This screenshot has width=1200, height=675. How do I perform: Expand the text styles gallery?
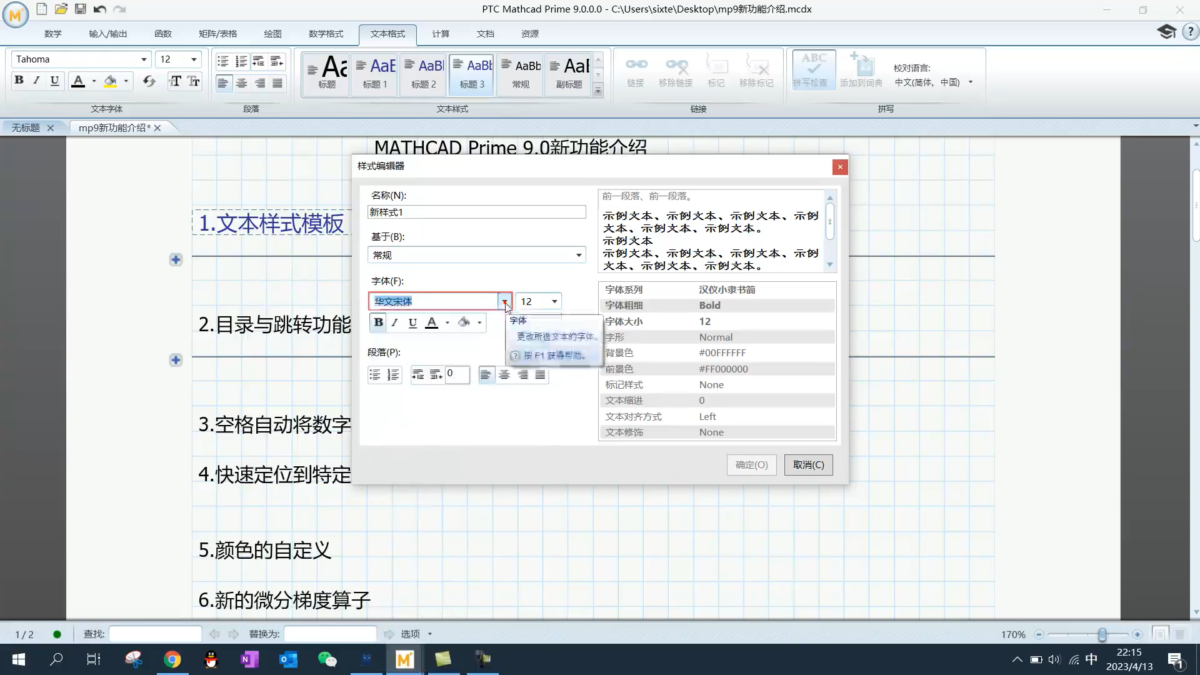(599, 90)
